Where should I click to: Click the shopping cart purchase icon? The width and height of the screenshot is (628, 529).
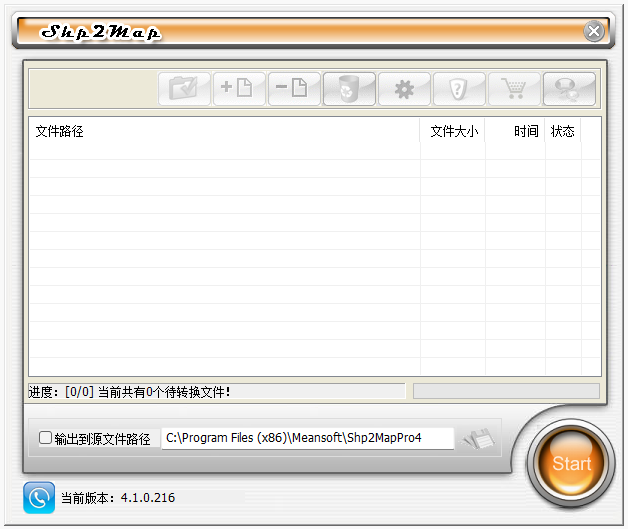tap(514, 89)
